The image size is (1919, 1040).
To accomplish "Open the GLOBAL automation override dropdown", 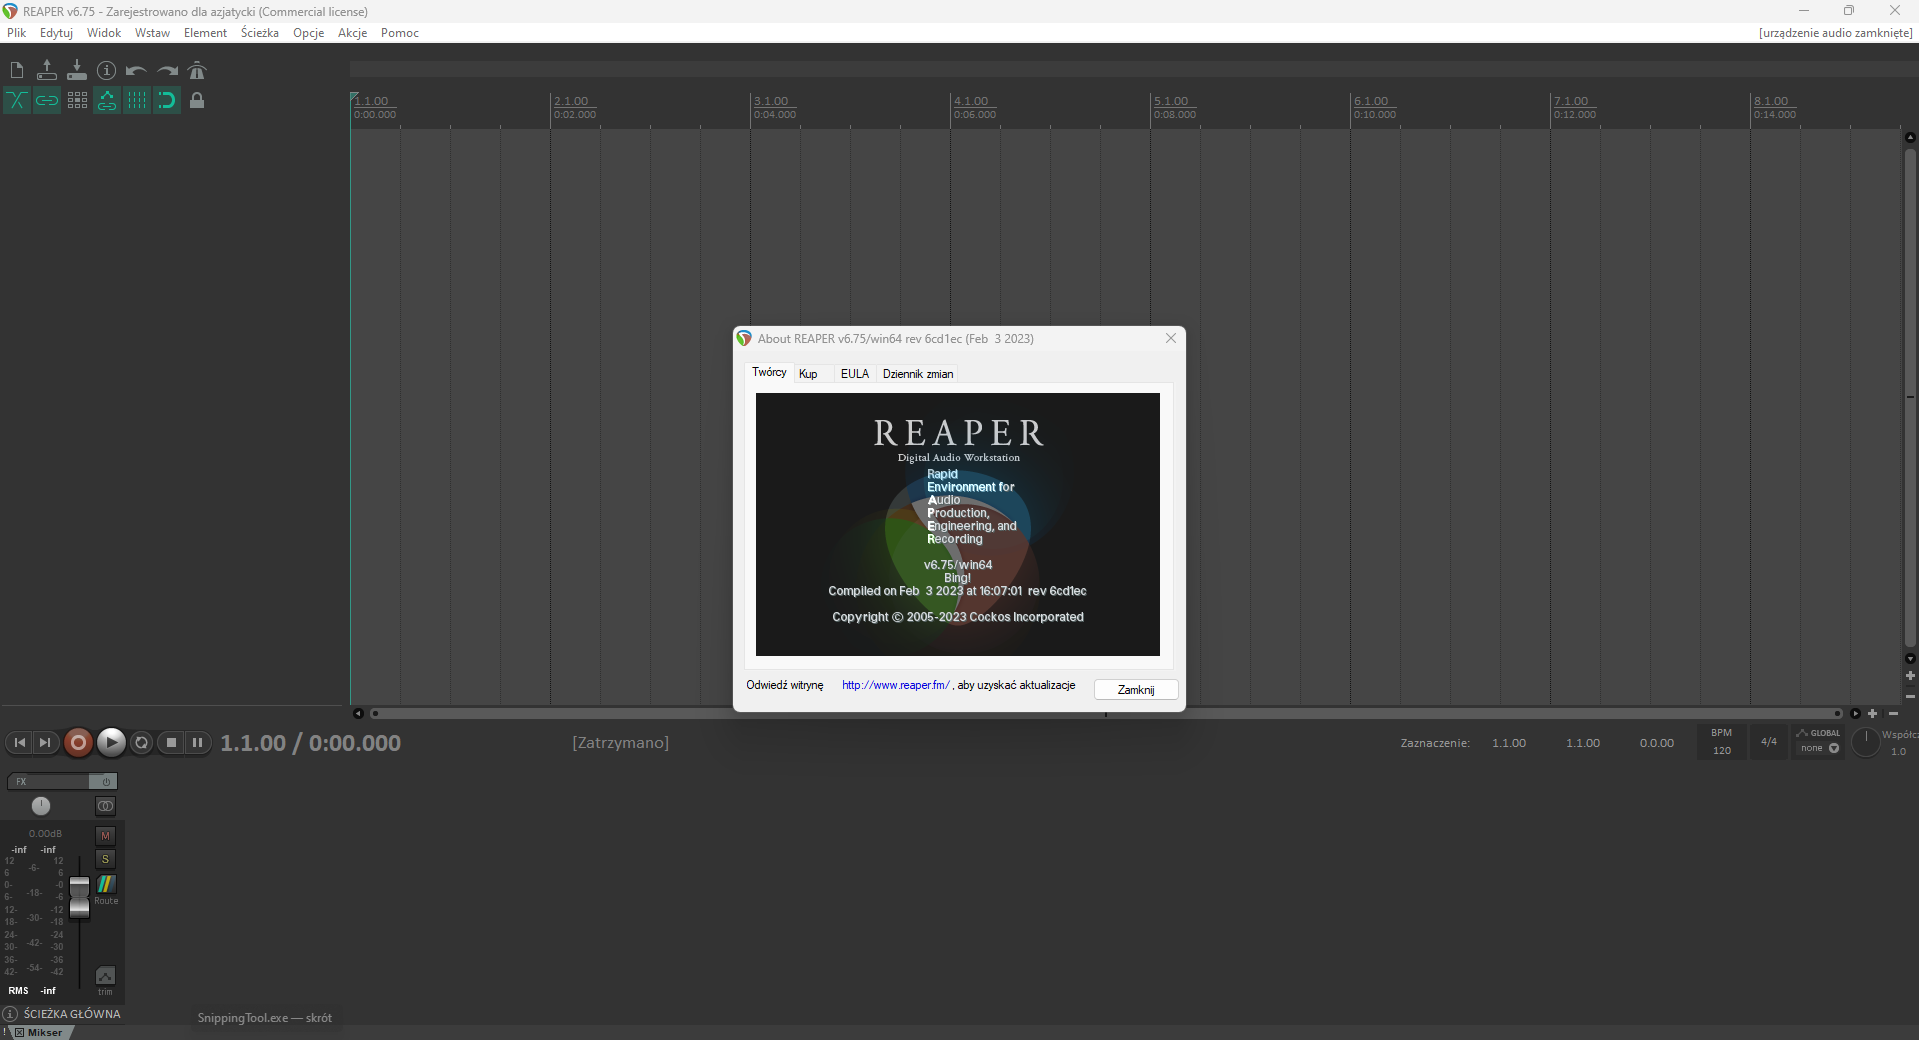I will (1819, 741).
